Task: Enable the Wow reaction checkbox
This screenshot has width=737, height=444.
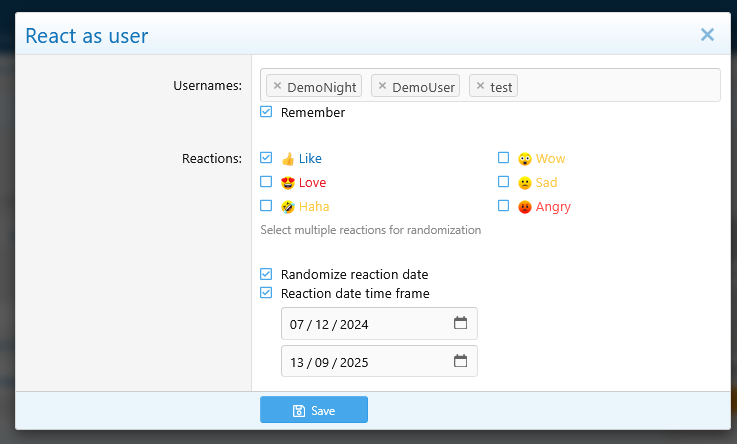Action: pyautogui.click(x=504, y=158)
